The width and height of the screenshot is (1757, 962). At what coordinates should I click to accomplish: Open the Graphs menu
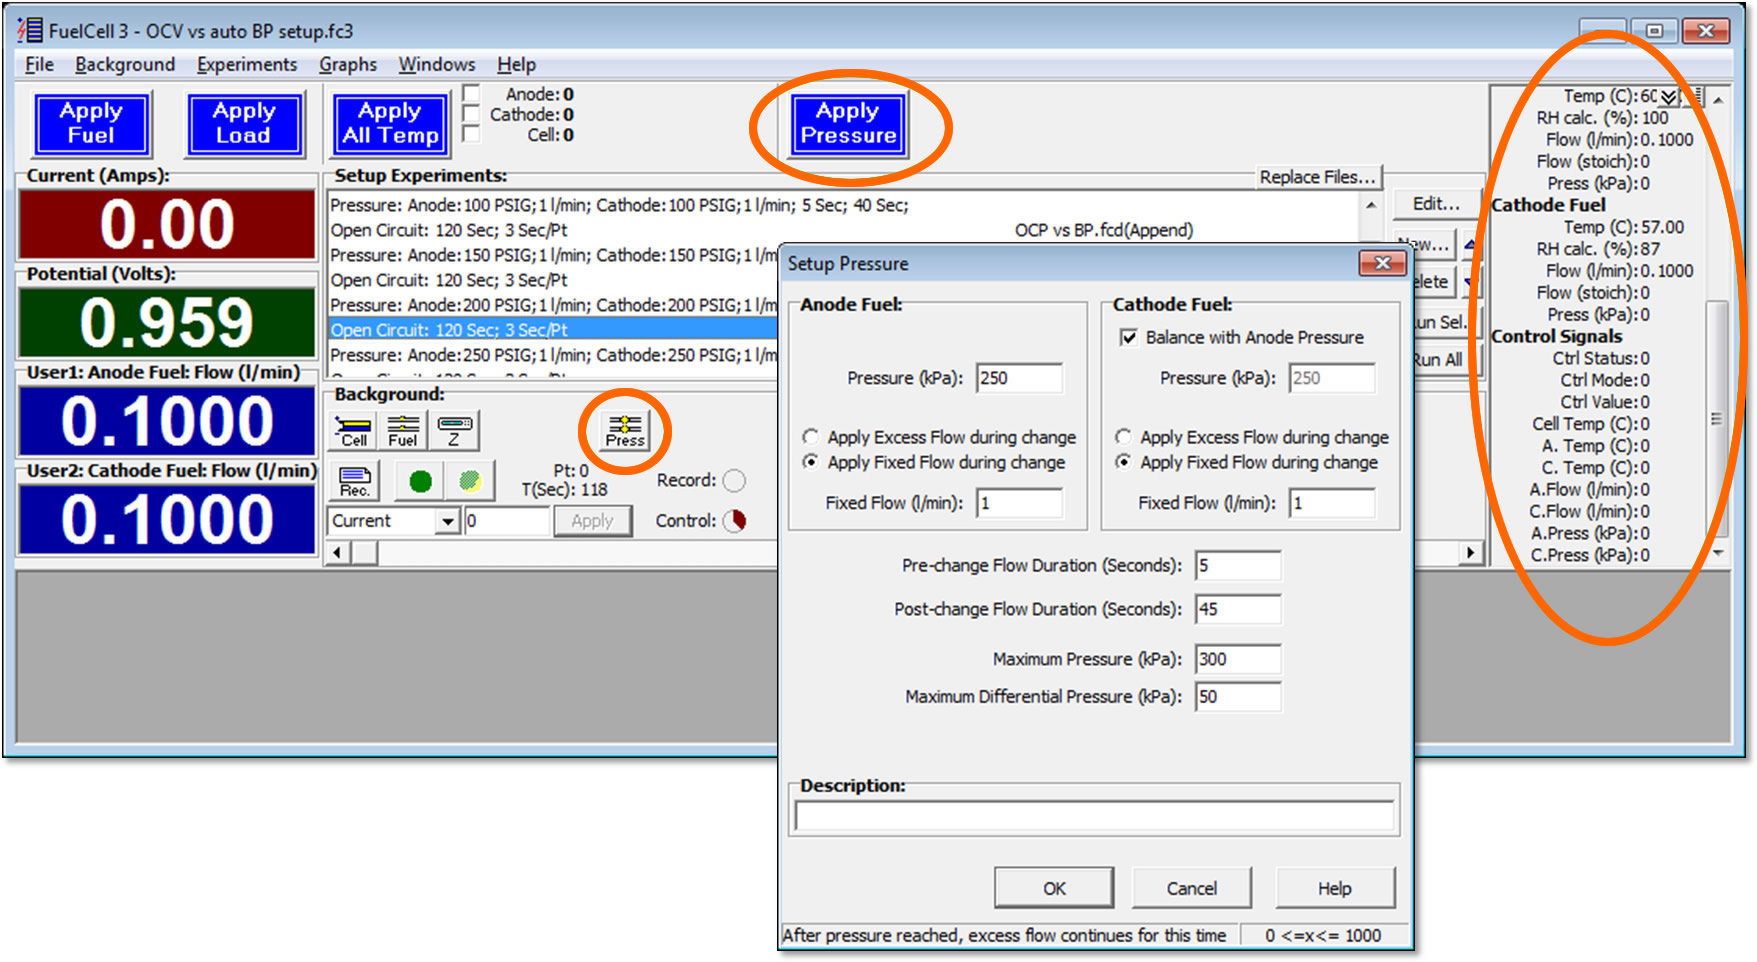coord(347,64)
